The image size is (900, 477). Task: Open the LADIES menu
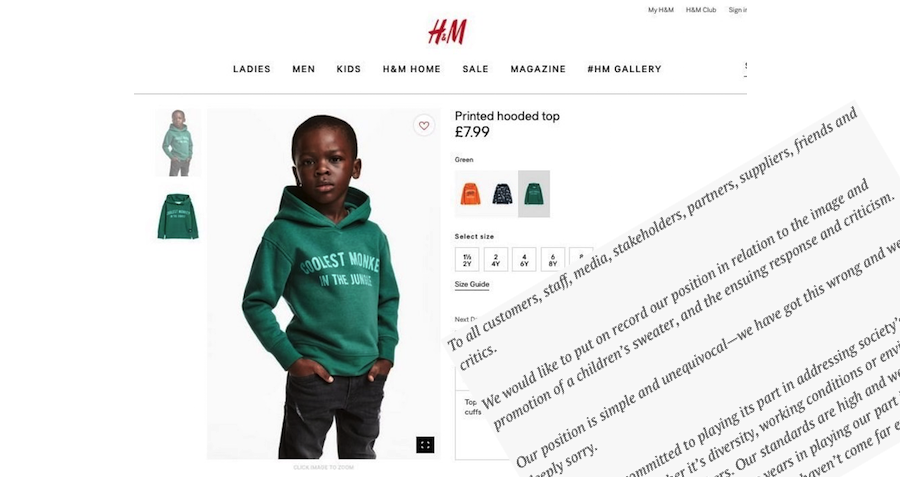(251, 69)
